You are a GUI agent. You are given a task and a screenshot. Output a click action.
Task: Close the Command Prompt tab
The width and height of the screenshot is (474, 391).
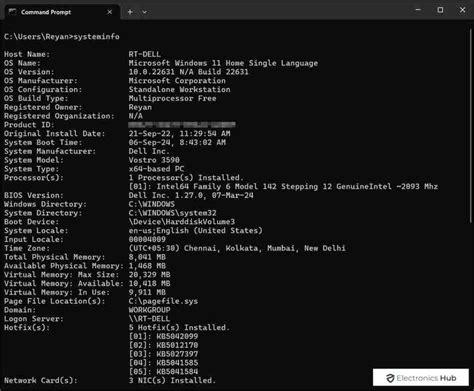110,12
